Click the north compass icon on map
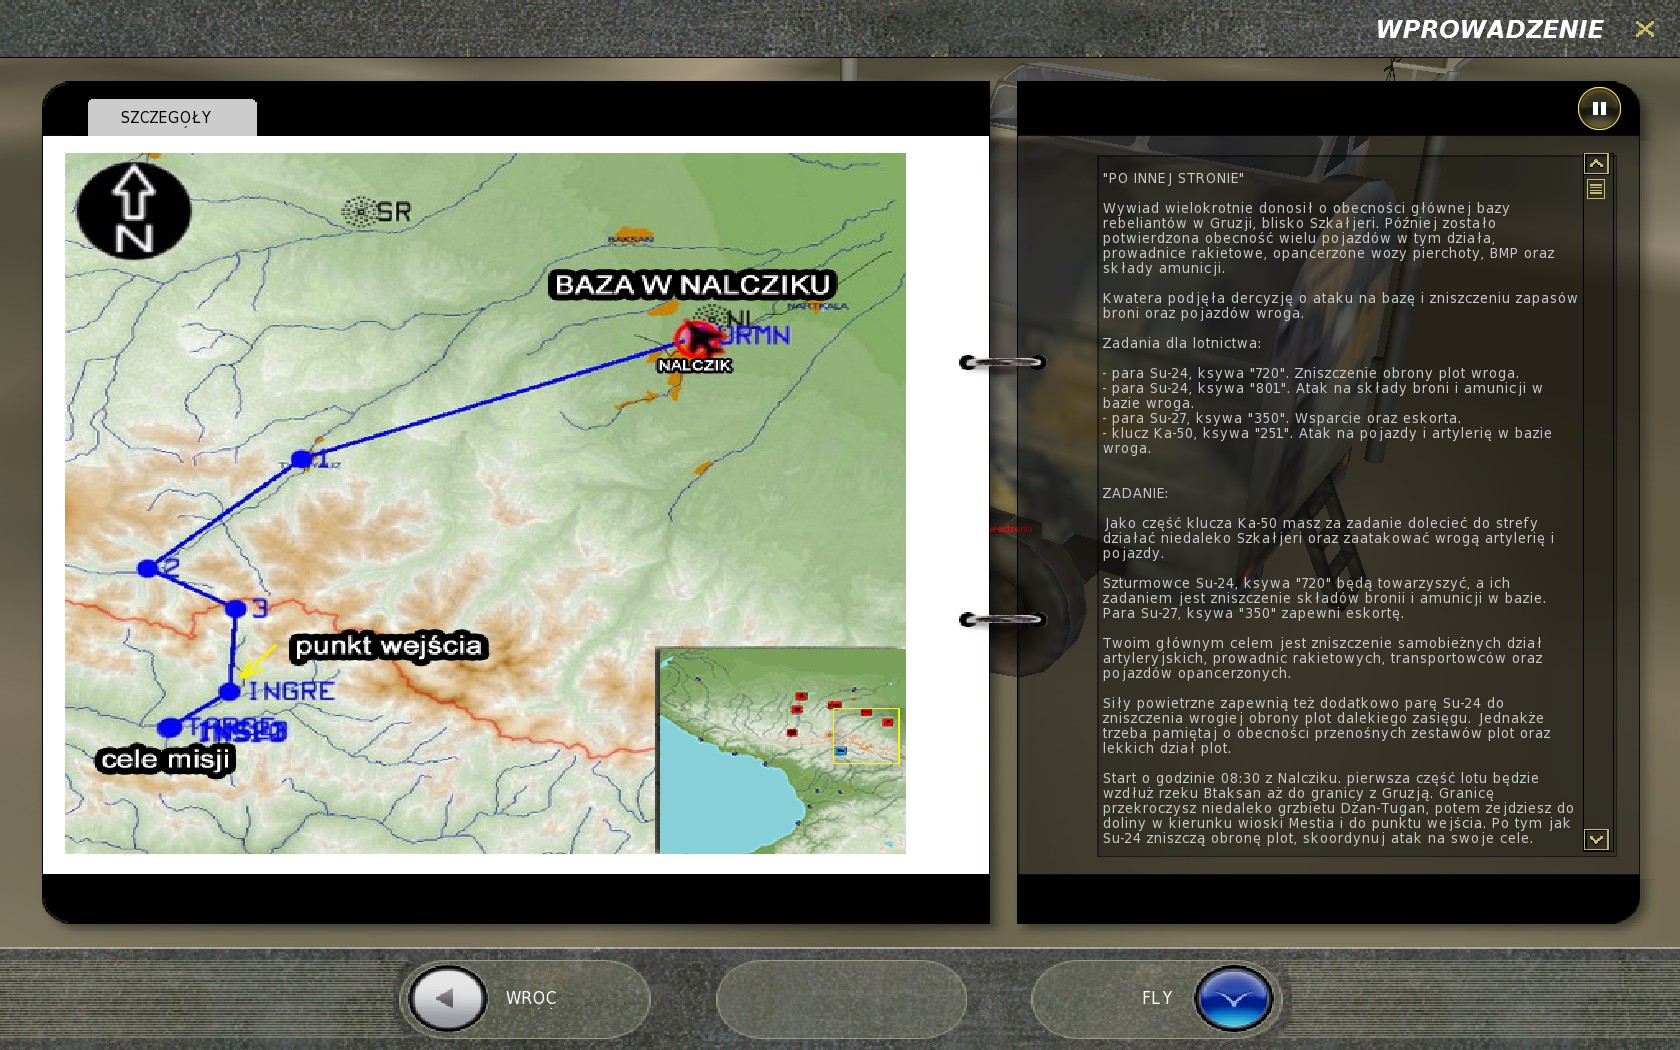Viewport: 1680px width, 1050px height. [x=133, y=211]
